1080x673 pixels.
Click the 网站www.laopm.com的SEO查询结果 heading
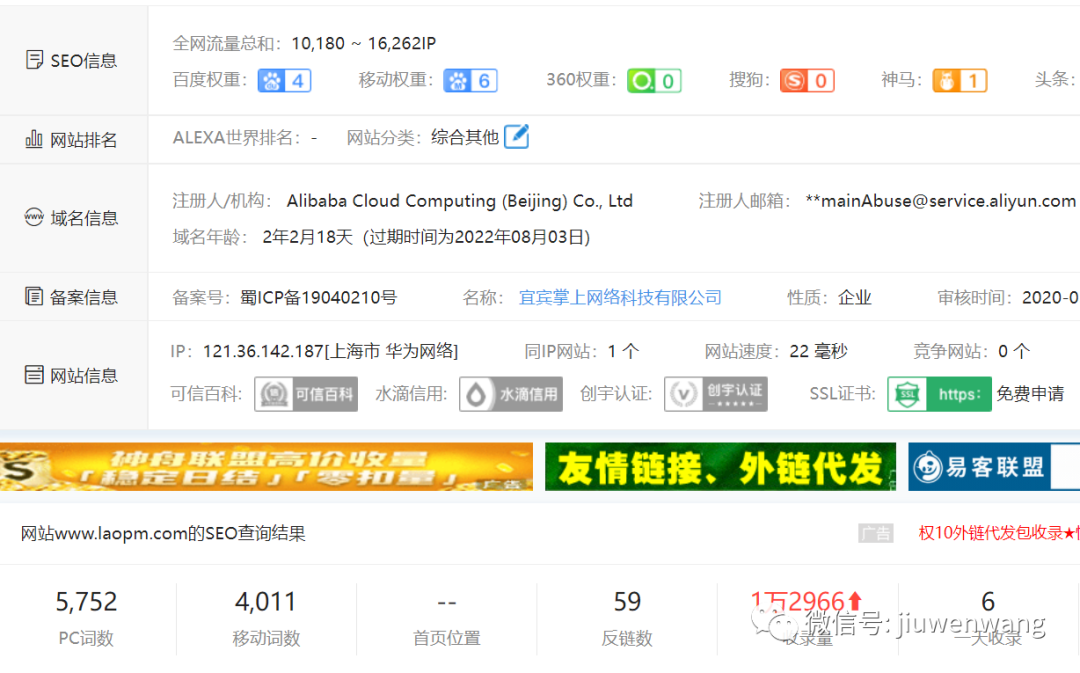point(163,533)
